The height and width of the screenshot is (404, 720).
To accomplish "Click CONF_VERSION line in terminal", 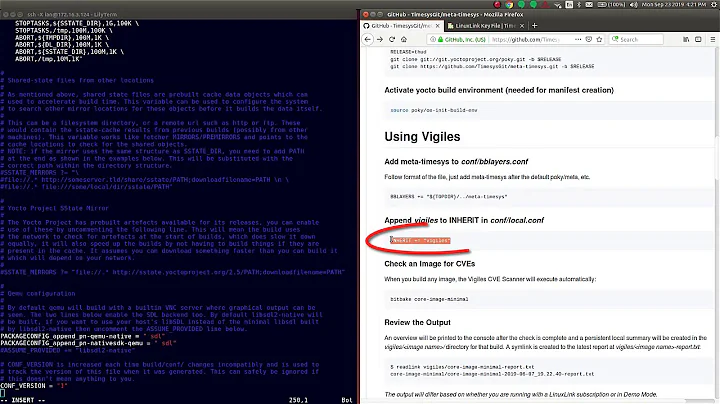I will pyautogui.click(x=34, y=386).
